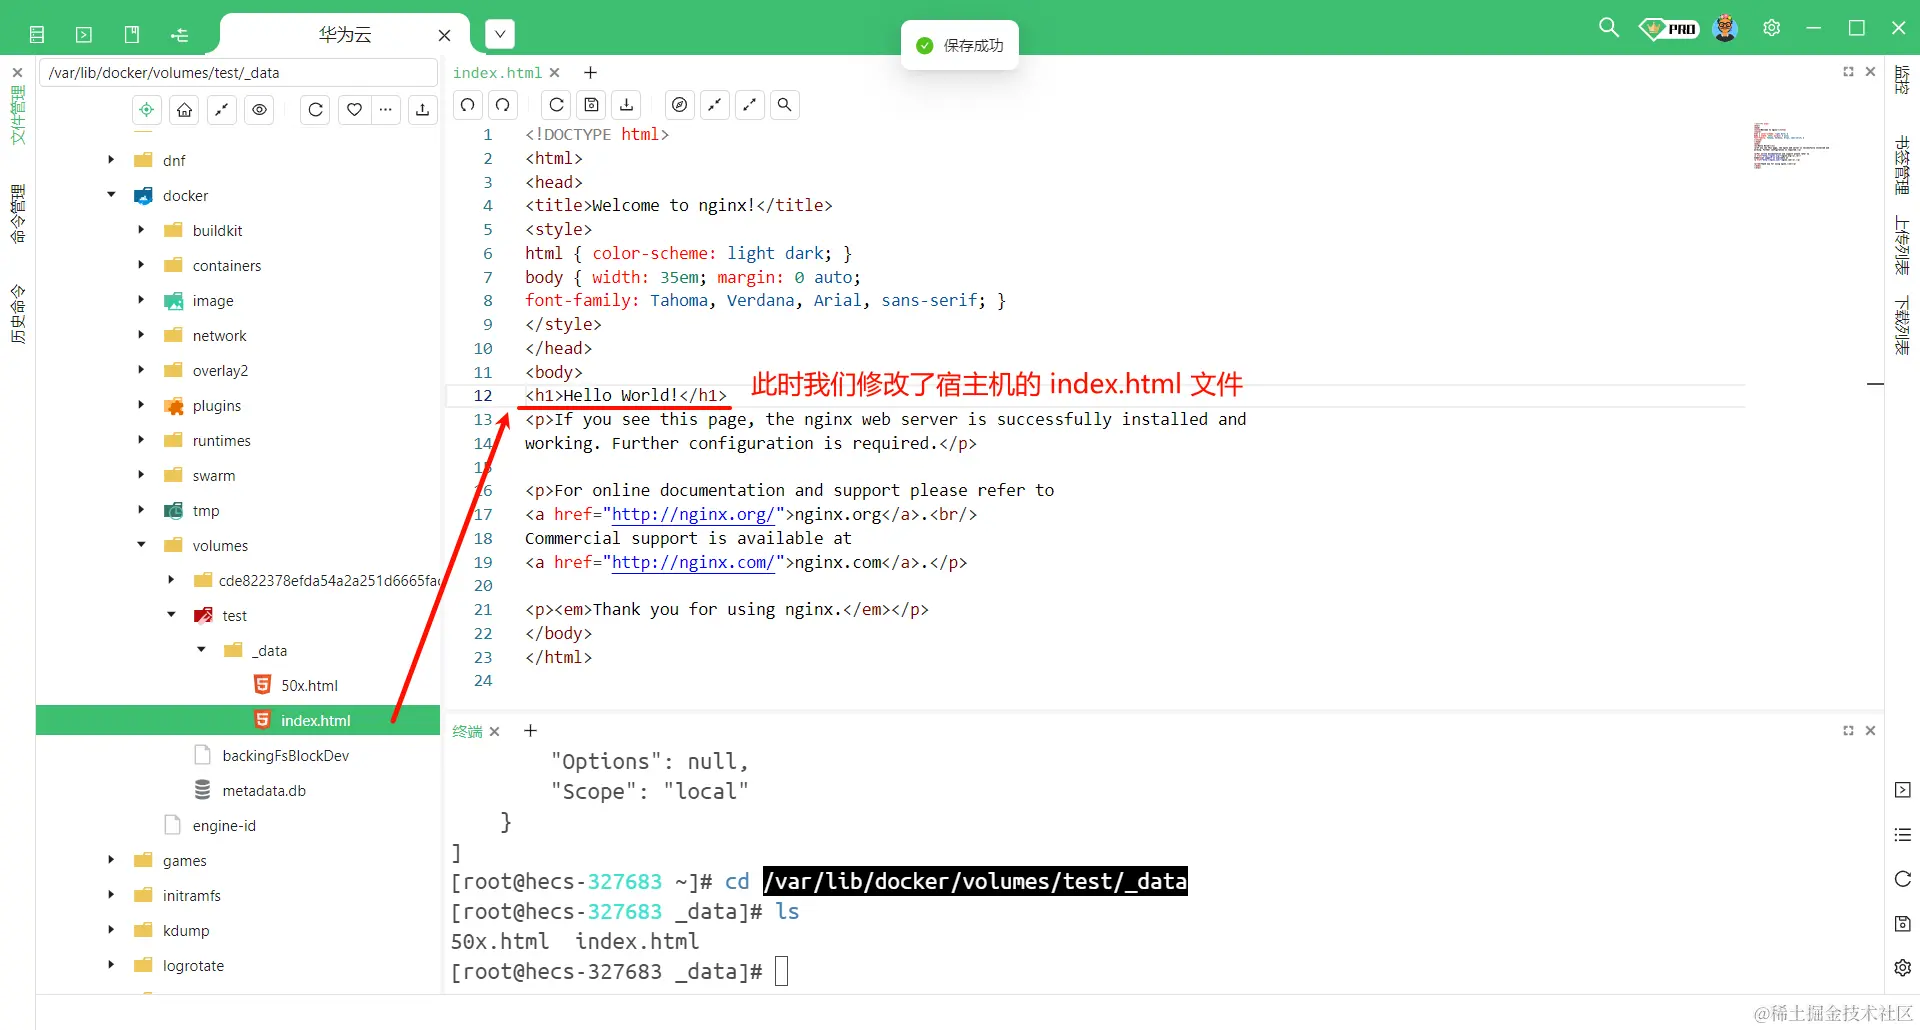Open the three-dots more options beside the heart
Screen dimensions: 1920x1030
(x=386, y=110)
